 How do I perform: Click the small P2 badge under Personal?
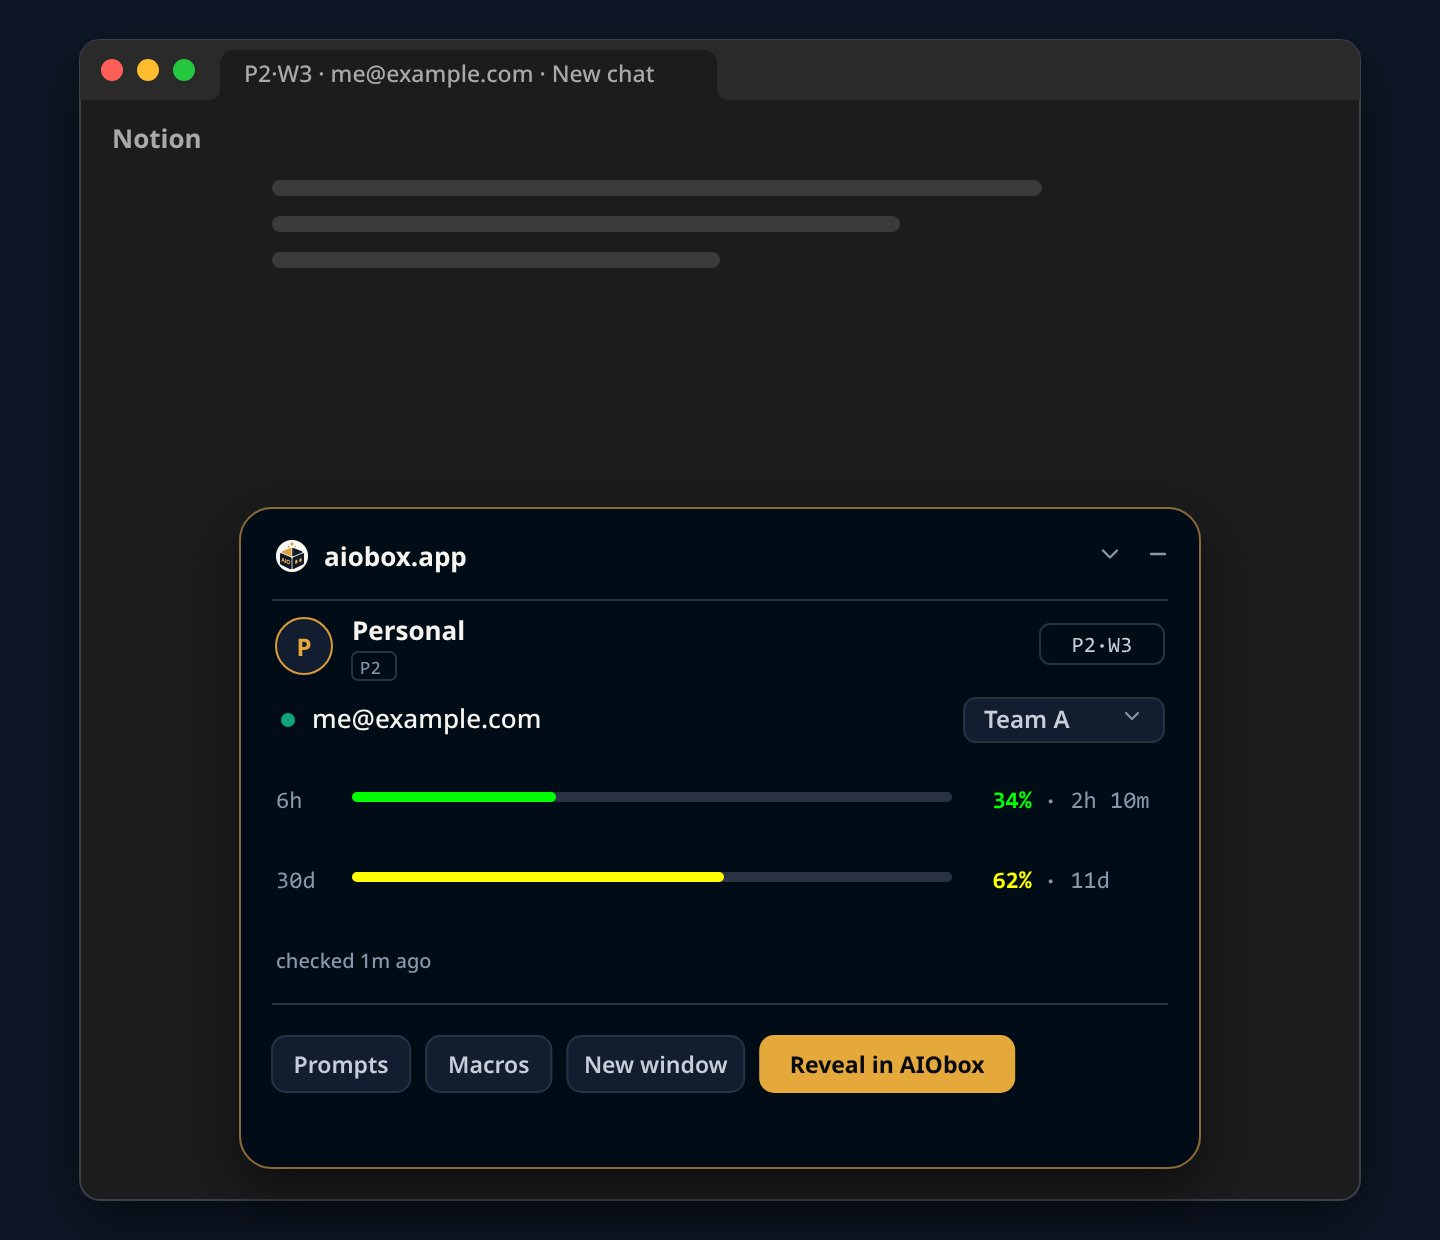pyautogui.click(x=374, y=667)
